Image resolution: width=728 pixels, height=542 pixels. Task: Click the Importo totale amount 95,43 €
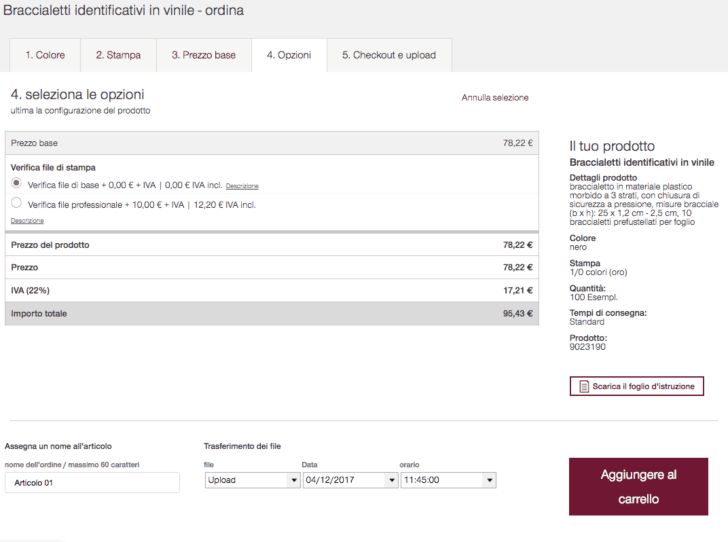coord(518,313)
